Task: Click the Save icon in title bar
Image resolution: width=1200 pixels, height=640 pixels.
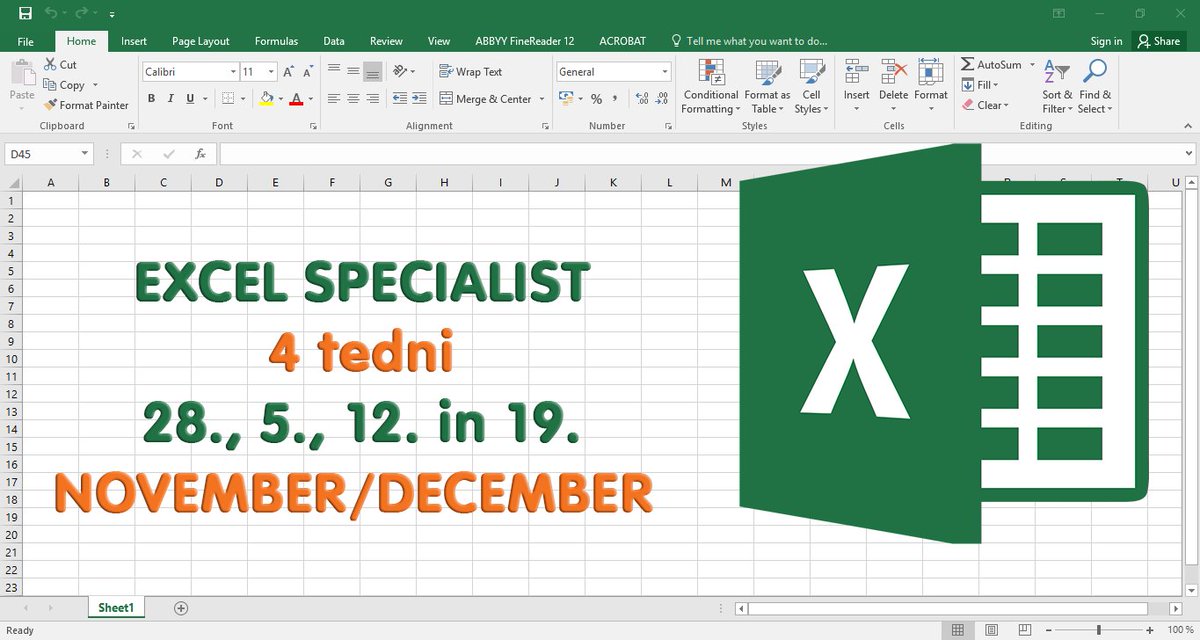Action: coord(24,14)
